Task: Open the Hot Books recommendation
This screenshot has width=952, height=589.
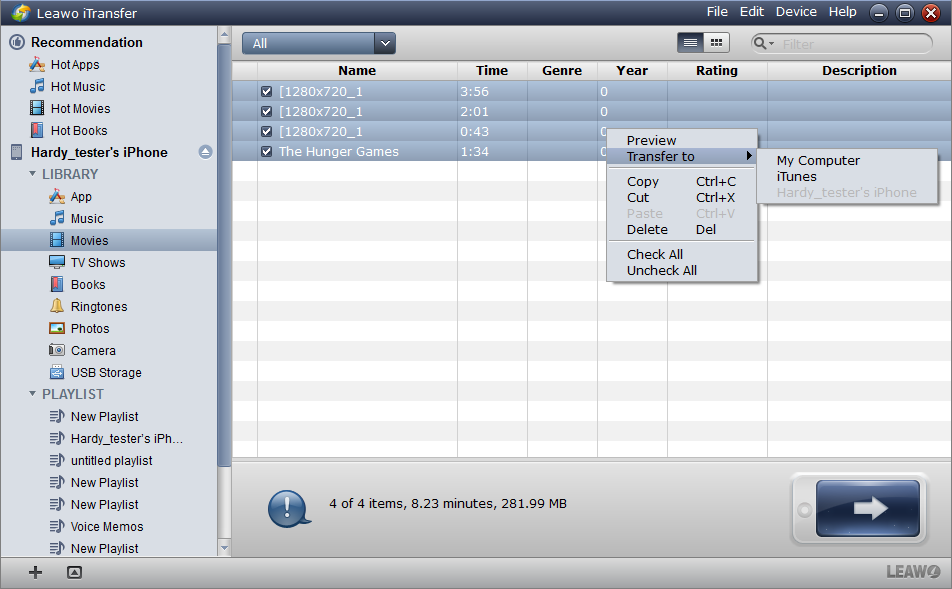Action: click(x=69, y=130)
